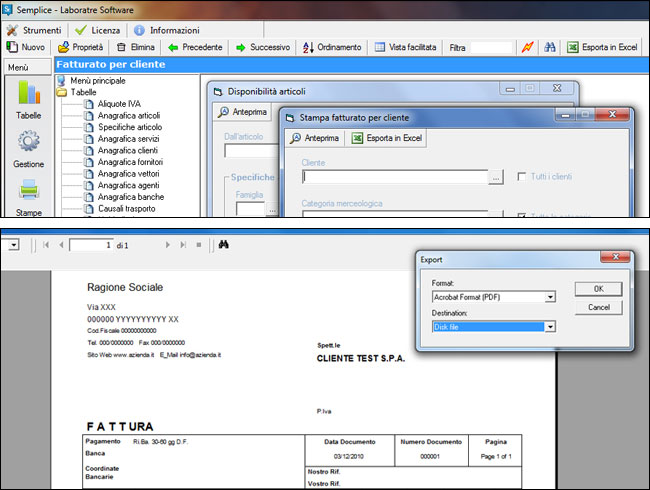650x490 pixels.
Task: Go to Precedente record
Action: (195, 47)
